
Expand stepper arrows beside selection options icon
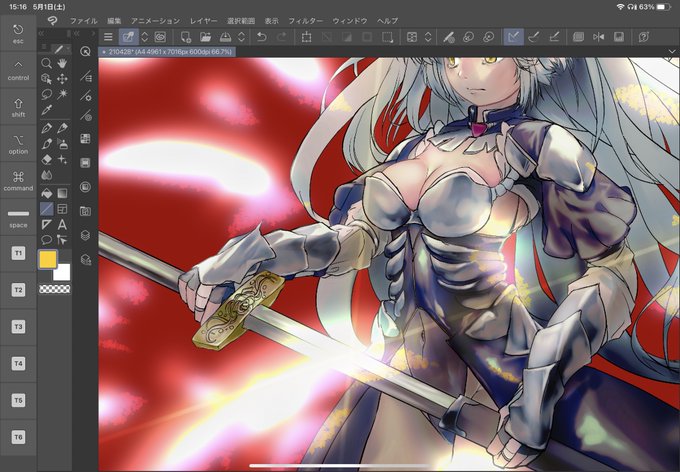[x=428, y=37]
